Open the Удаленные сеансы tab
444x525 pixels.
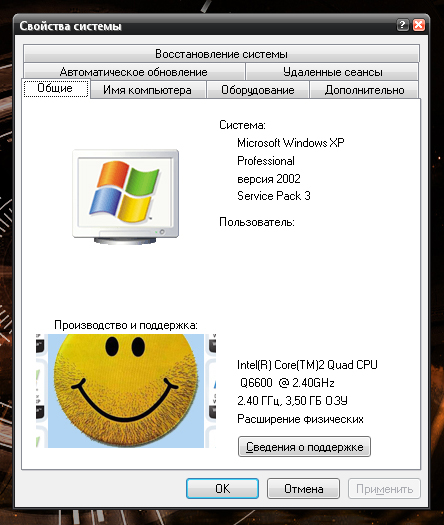click(332, 72)
